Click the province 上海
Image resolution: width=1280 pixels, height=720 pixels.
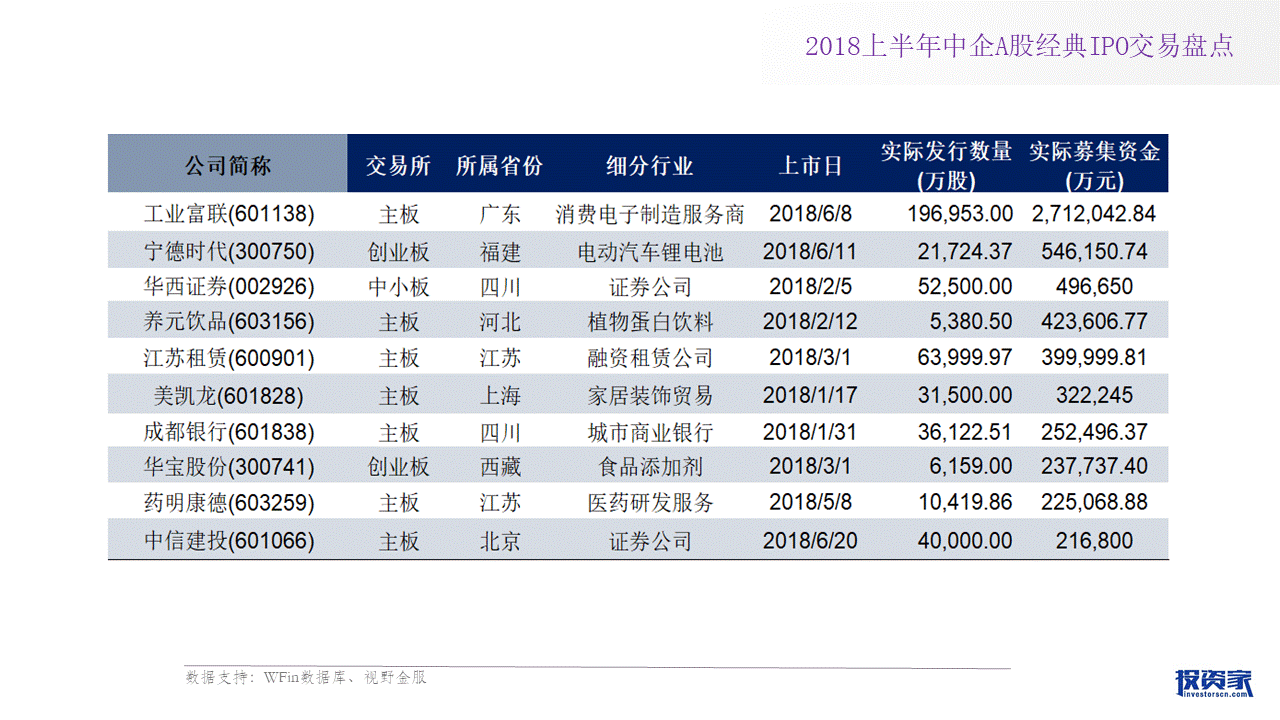tap(500, 395)
